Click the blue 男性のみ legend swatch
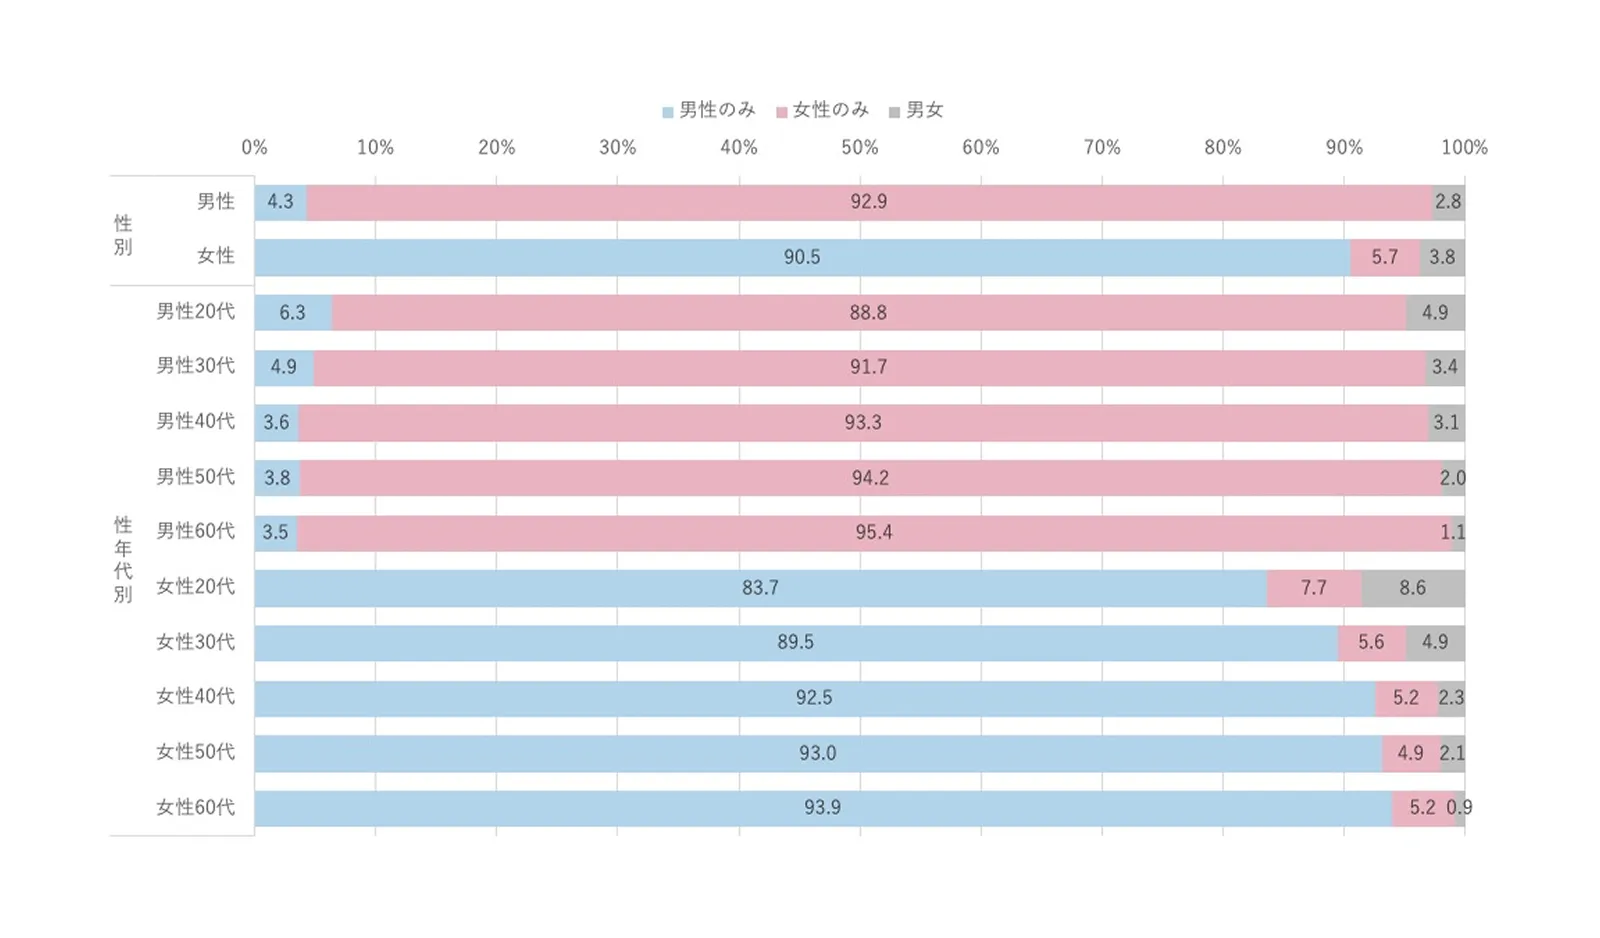 point(667,112)
